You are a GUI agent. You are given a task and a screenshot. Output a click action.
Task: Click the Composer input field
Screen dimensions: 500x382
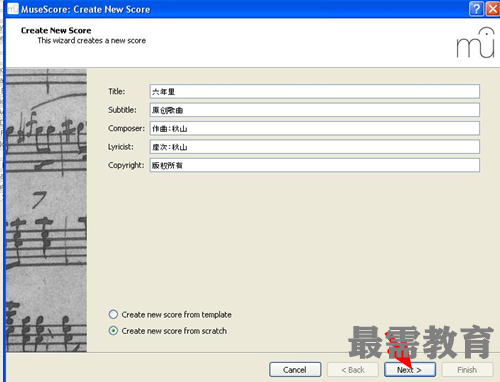(315, 128)
